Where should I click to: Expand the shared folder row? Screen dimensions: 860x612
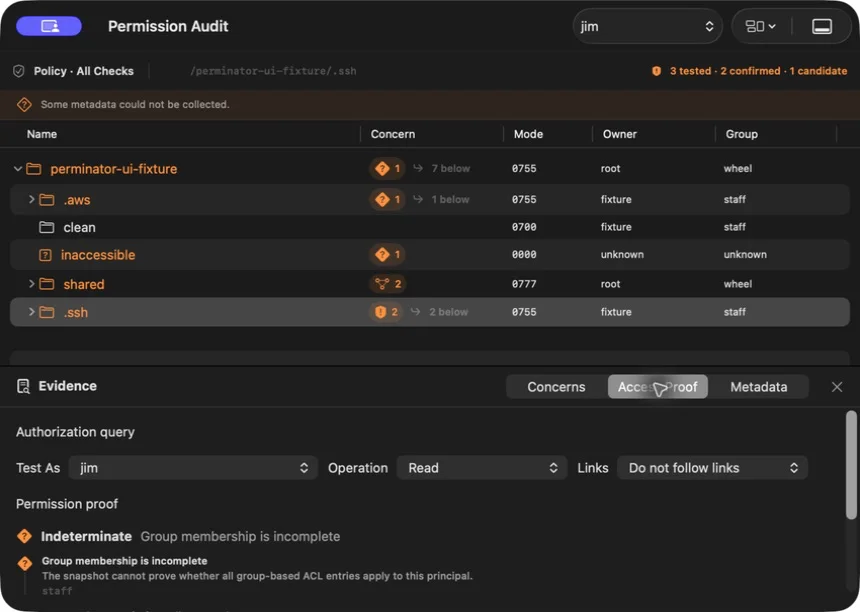pos(31,284)
